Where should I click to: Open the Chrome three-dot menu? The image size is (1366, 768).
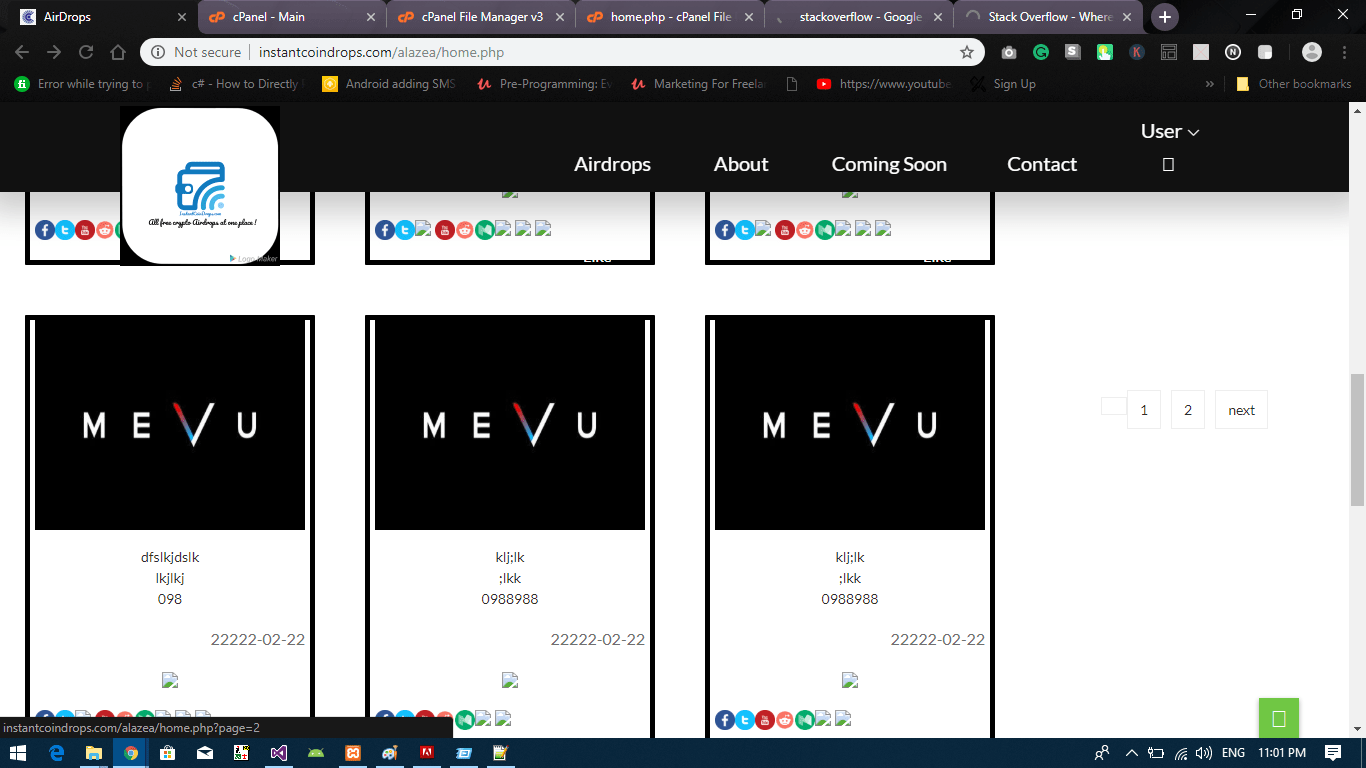coord(1345,52)
